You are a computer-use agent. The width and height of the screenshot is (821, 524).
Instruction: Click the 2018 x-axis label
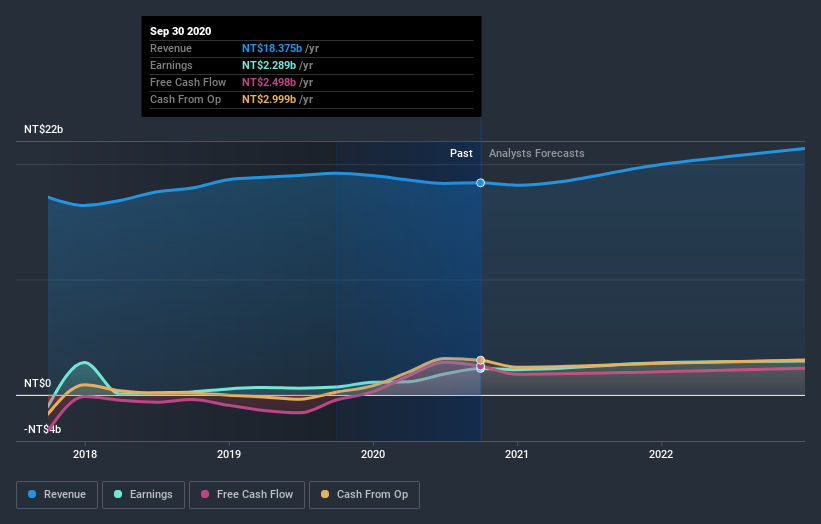pyautogui.click(x=85, y=454)
